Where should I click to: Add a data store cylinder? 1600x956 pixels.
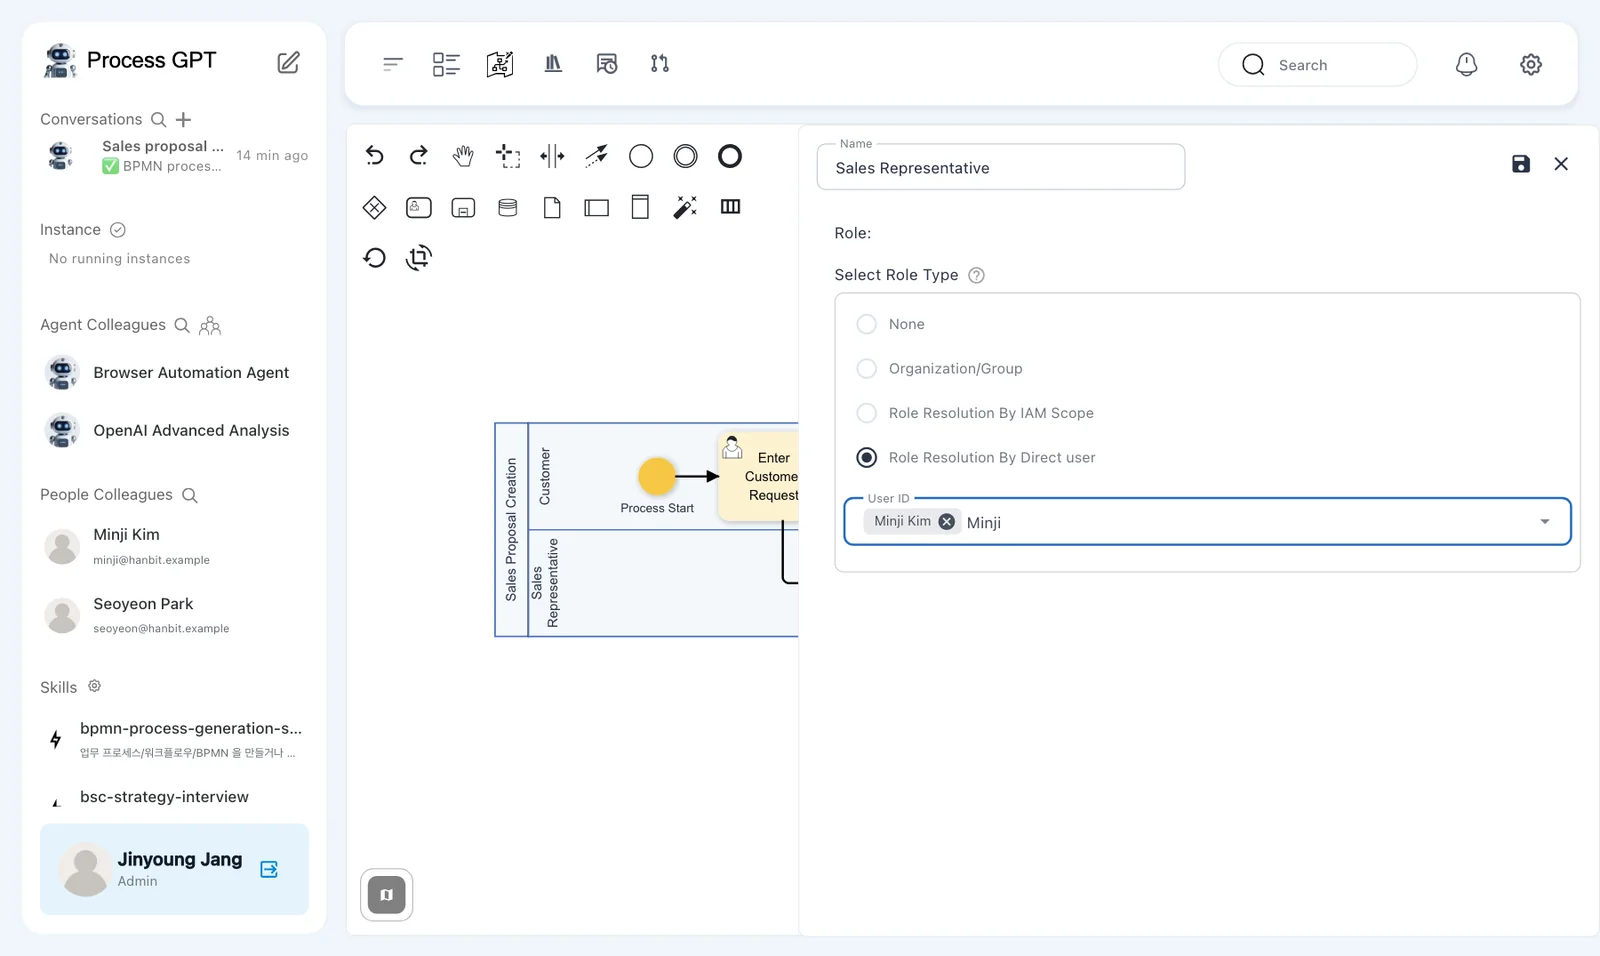[508, 207]
